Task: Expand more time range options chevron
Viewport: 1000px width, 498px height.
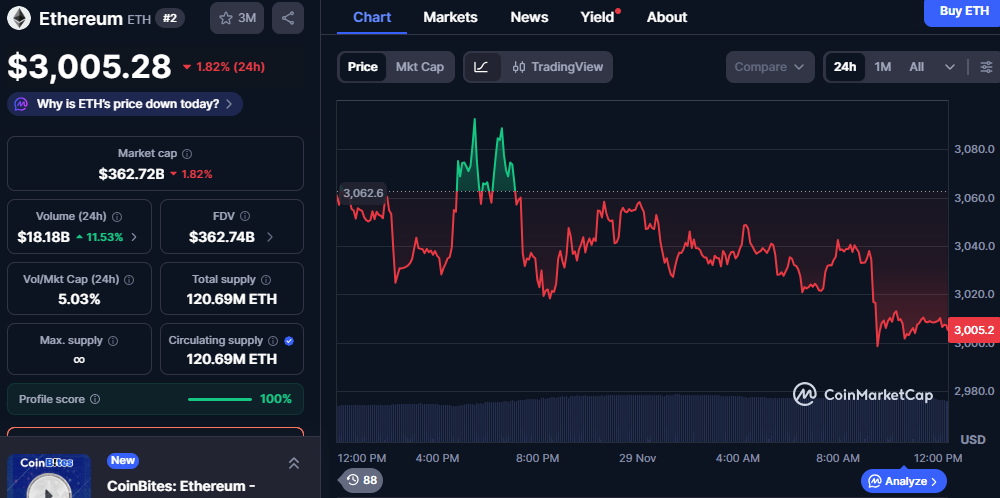Action: 949,67
